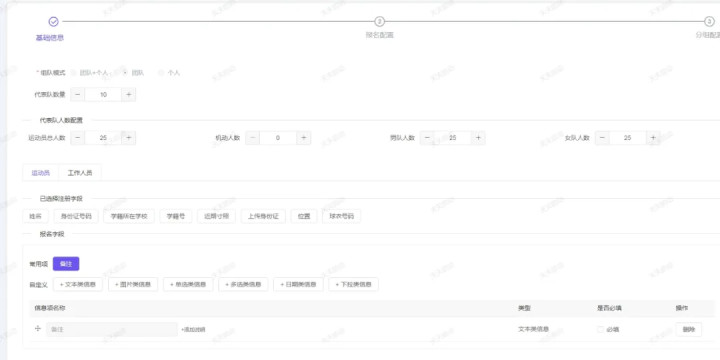Click the 近期寸照 field tag
Image resolution: width=720 pixels, height=360 pixels.
click(217, 216)
